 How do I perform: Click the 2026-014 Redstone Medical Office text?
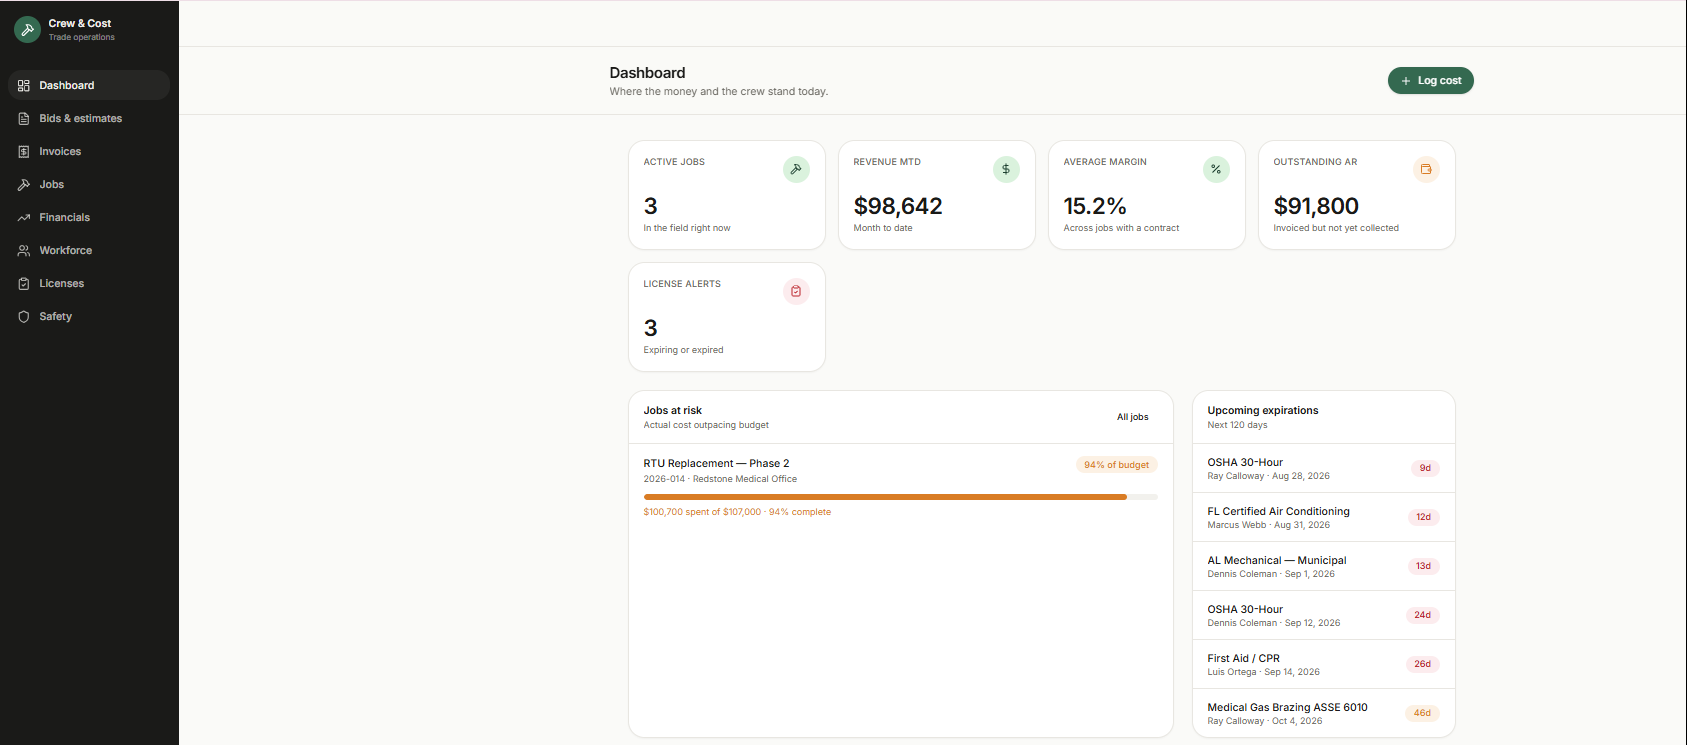pyautogui.click(x=720, y=479)
